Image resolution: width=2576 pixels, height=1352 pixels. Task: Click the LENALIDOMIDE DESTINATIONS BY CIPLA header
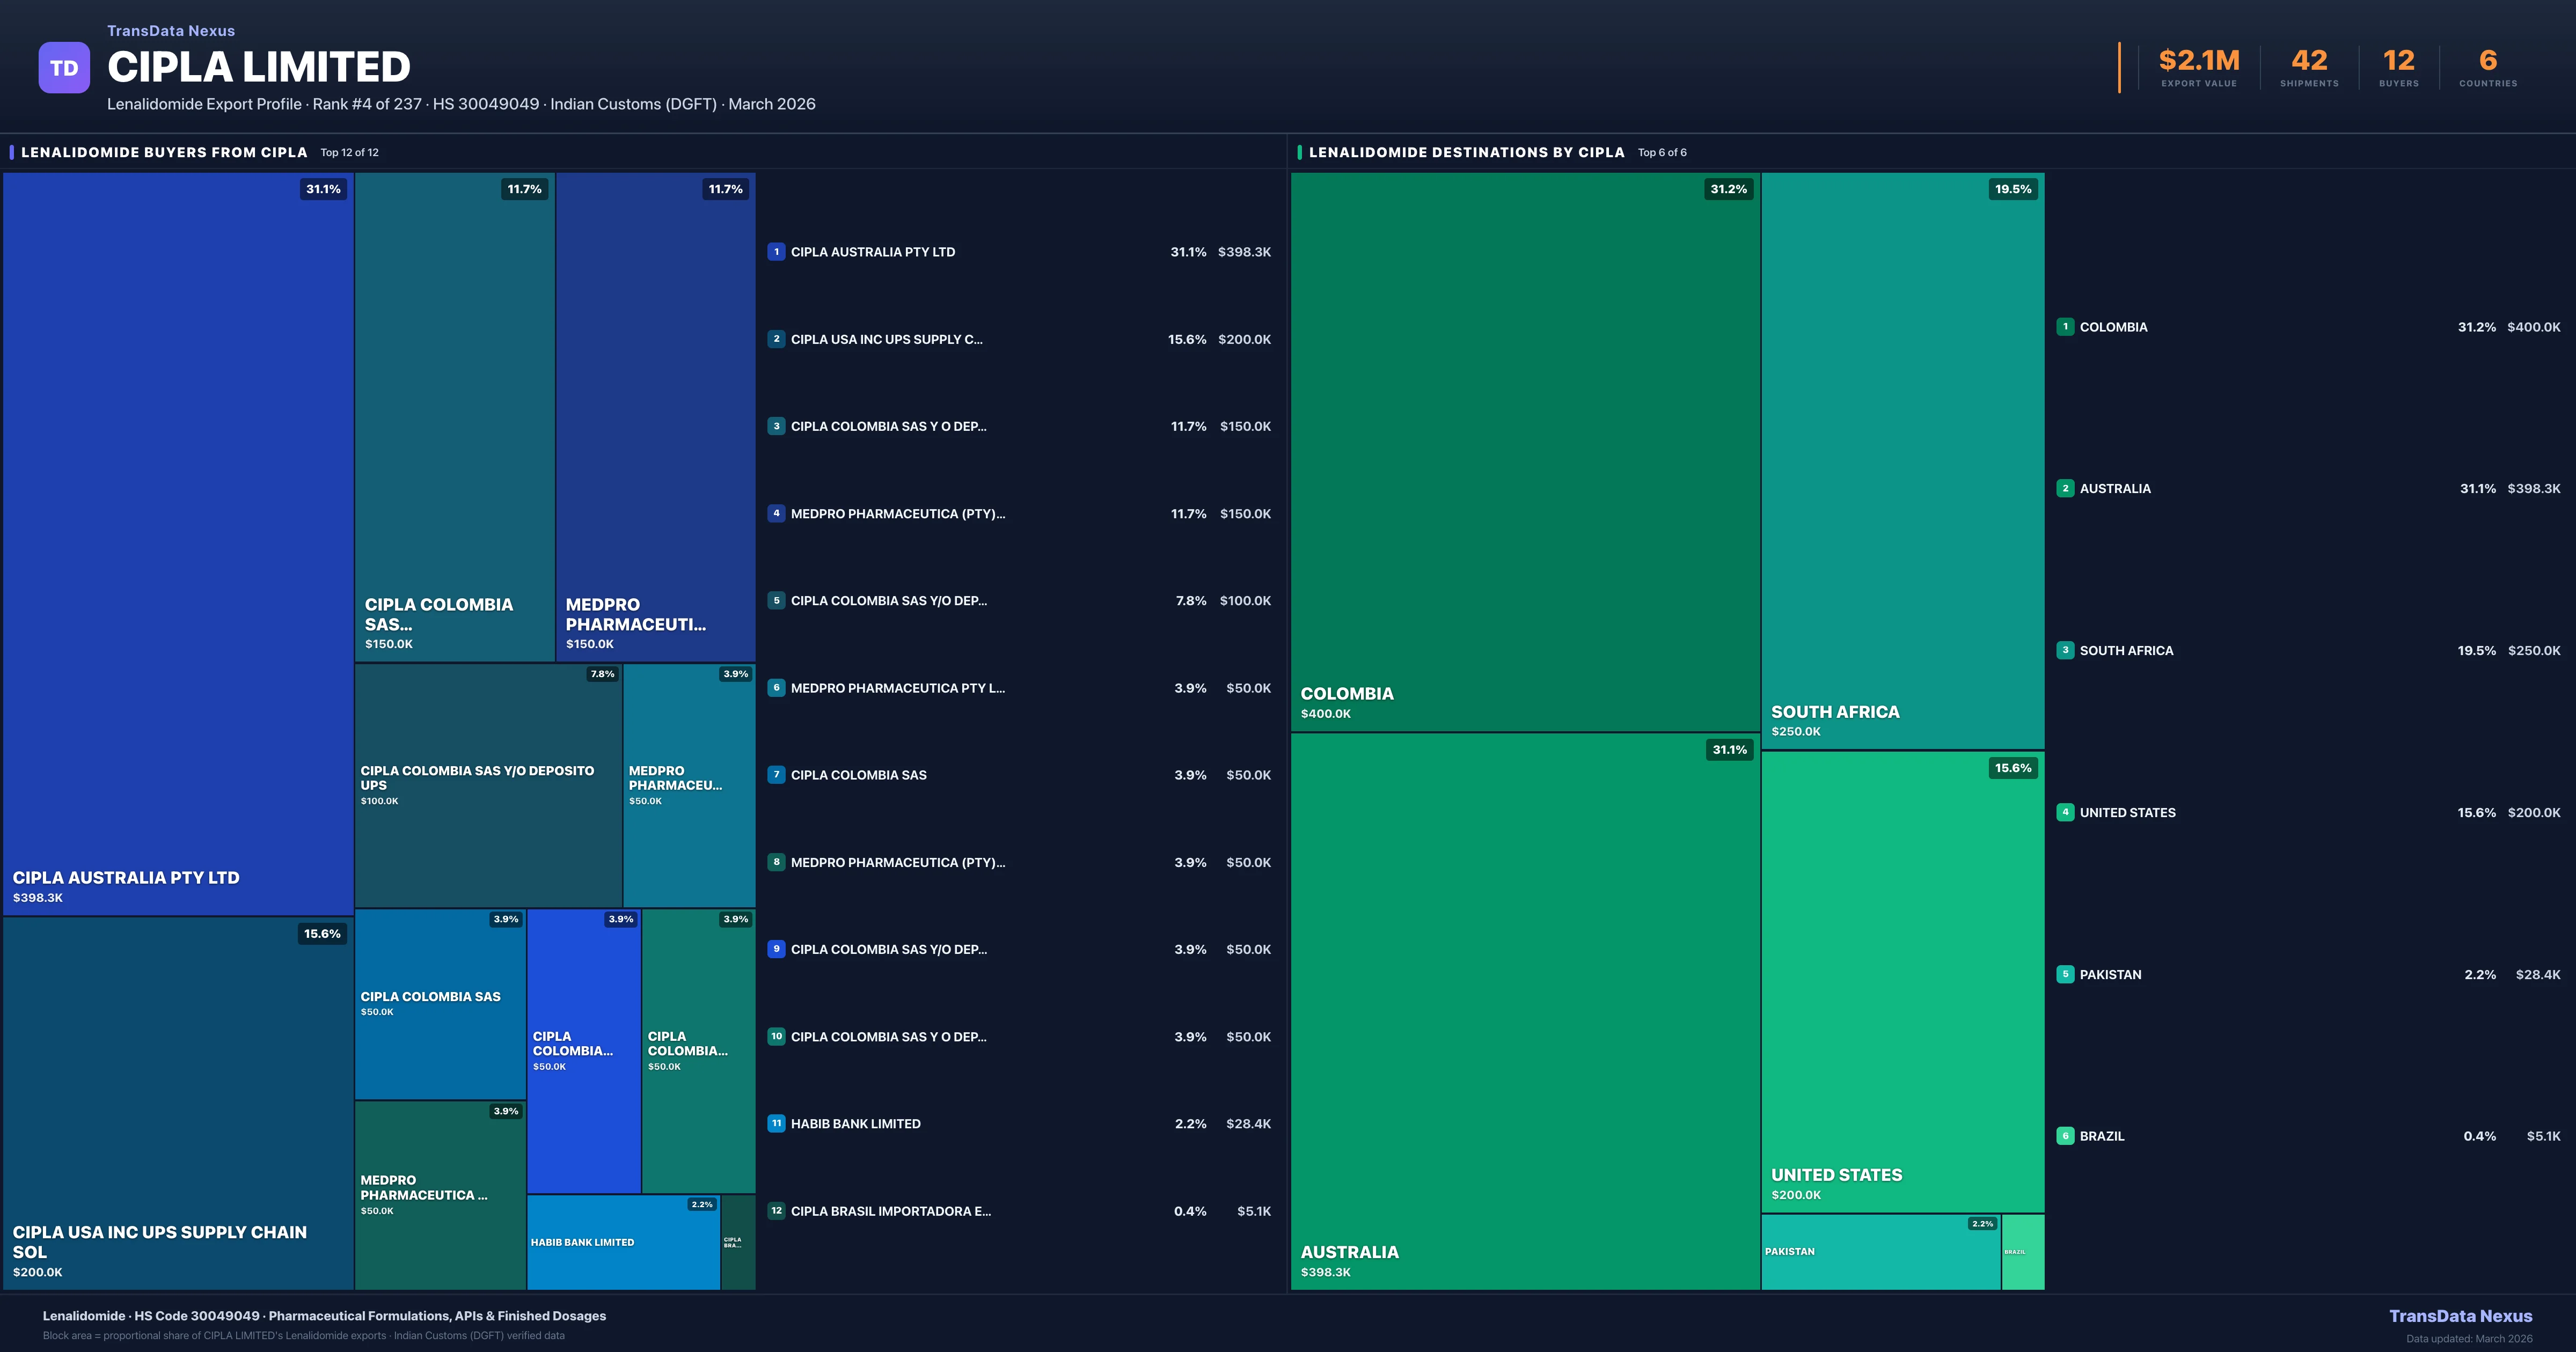[x=1467, y=152]
